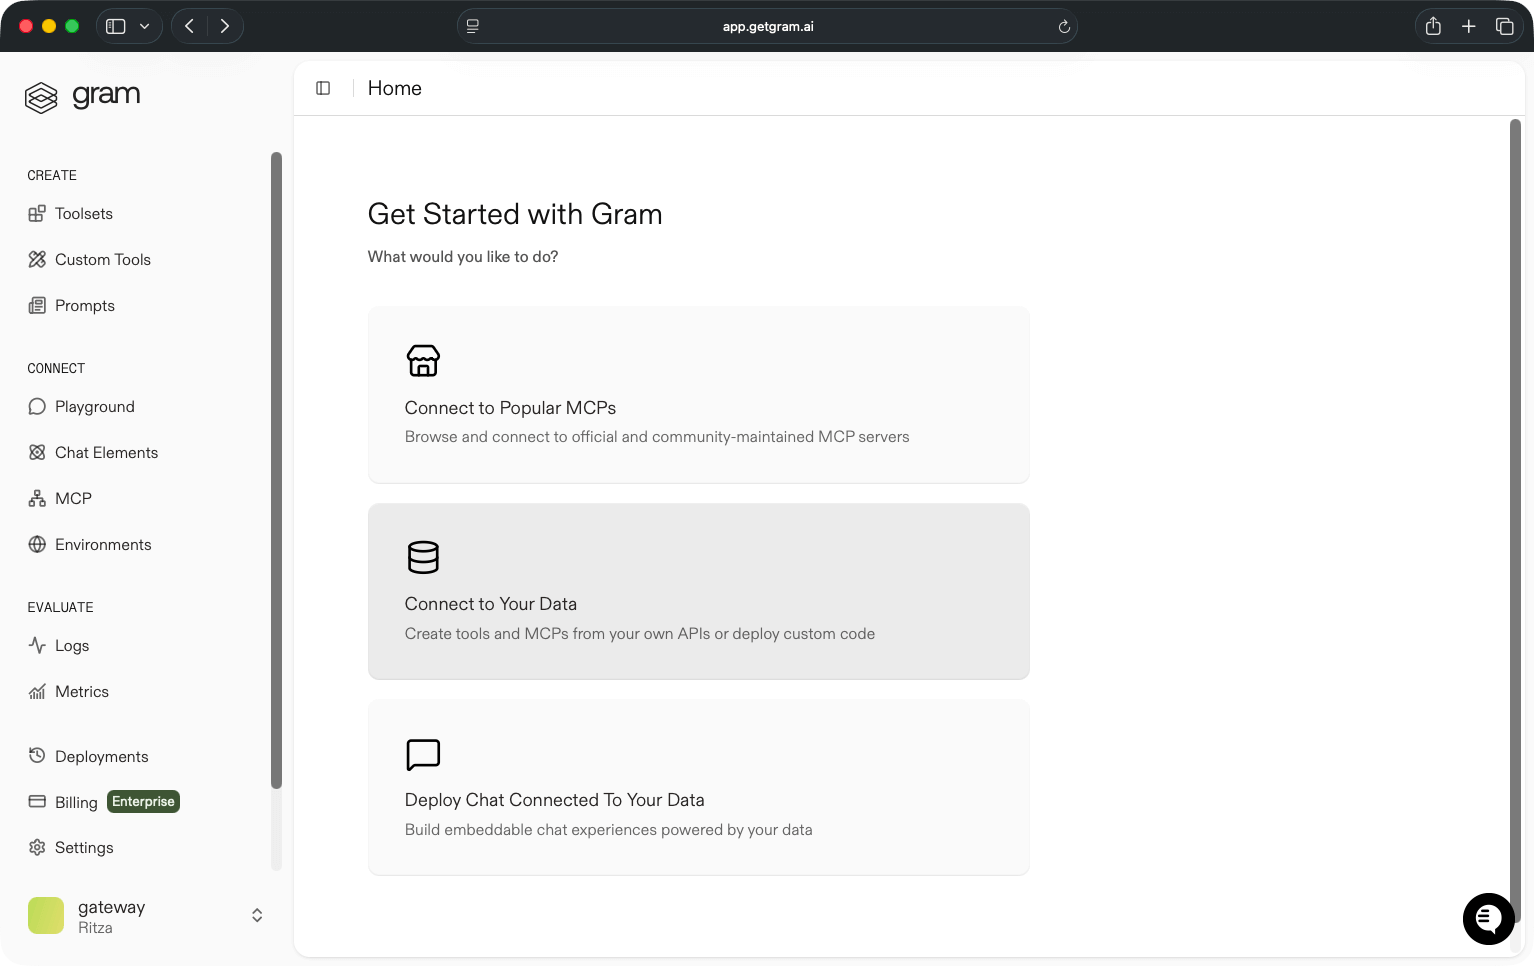This screenshot has height=966, width=1534.
Task: Toggle the sidebar collapse control near Home
Action: pos(323,88)
